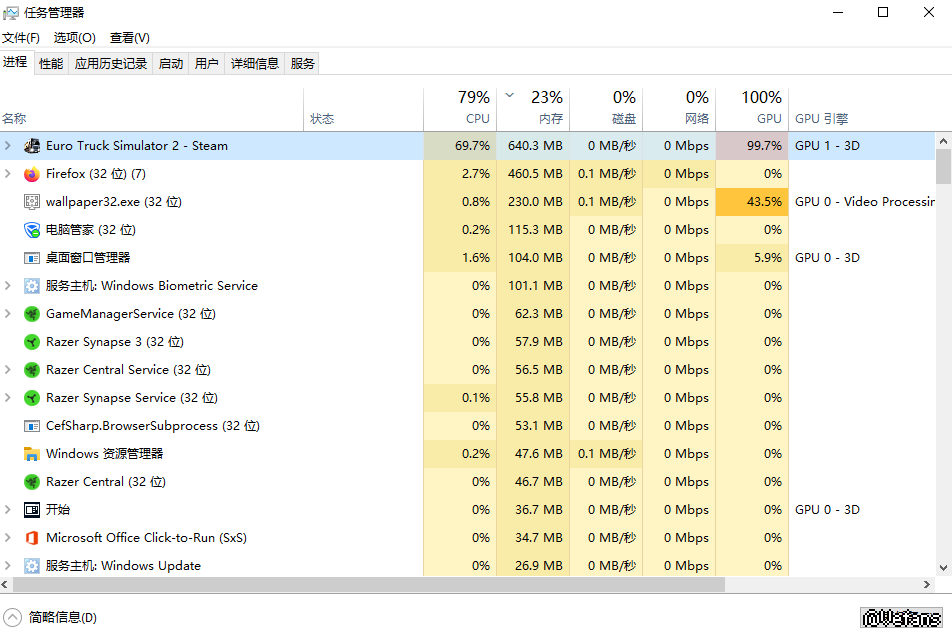This screenshot has width=952, height=639.
Task: Switch to the 性能 tab
Action: 51,64
